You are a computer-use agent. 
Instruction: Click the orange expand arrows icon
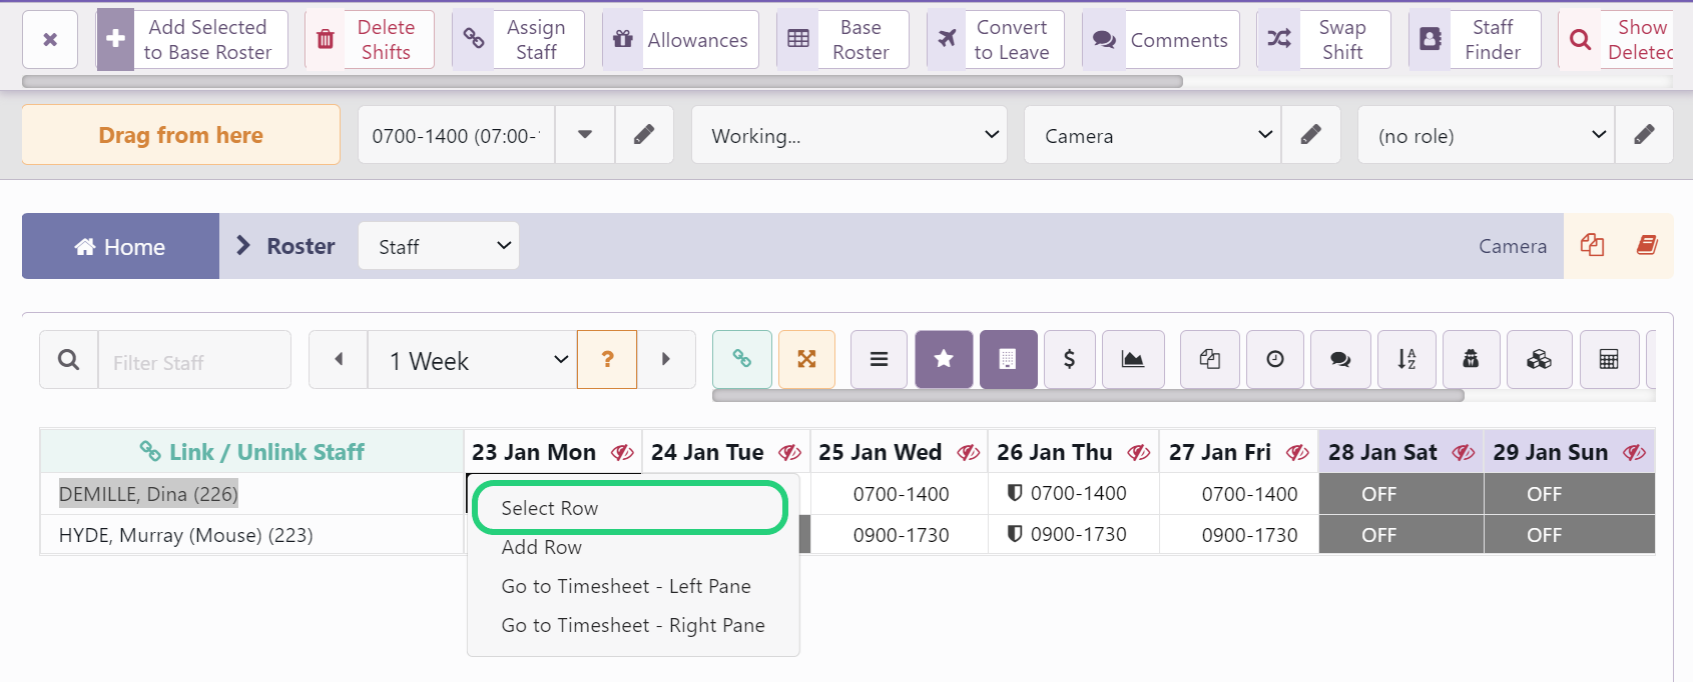[806, 359]
